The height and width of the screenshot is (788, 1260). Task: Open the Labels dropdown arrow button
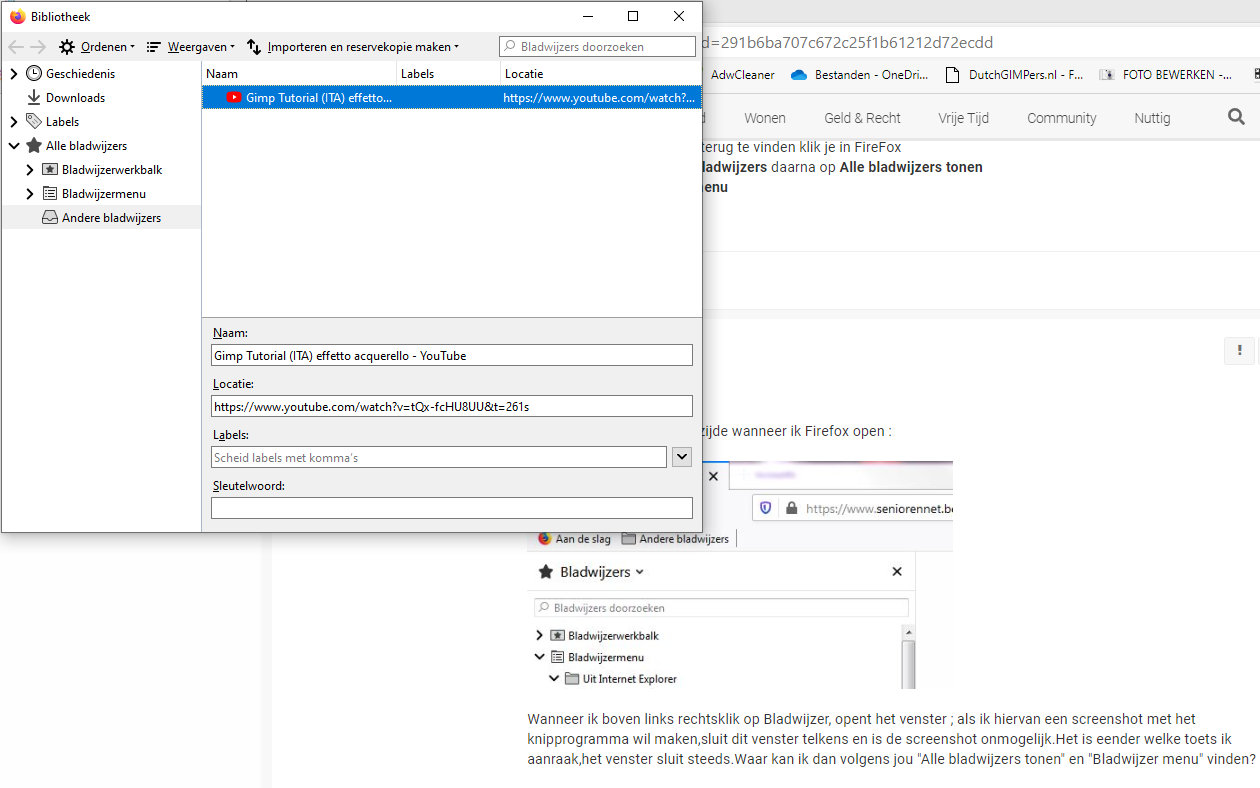click(x=681, y=457)
